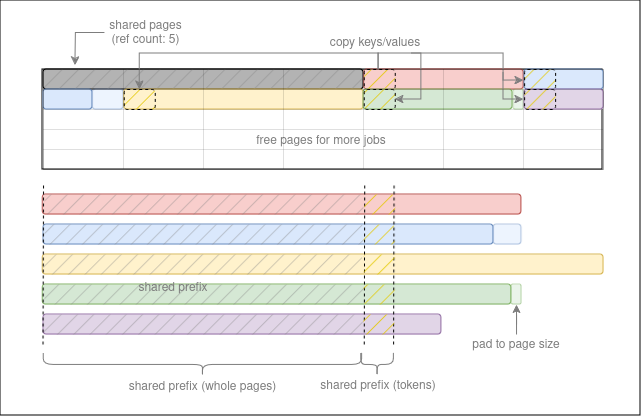Select the small padding box after the green bar

tap(516, 294)
